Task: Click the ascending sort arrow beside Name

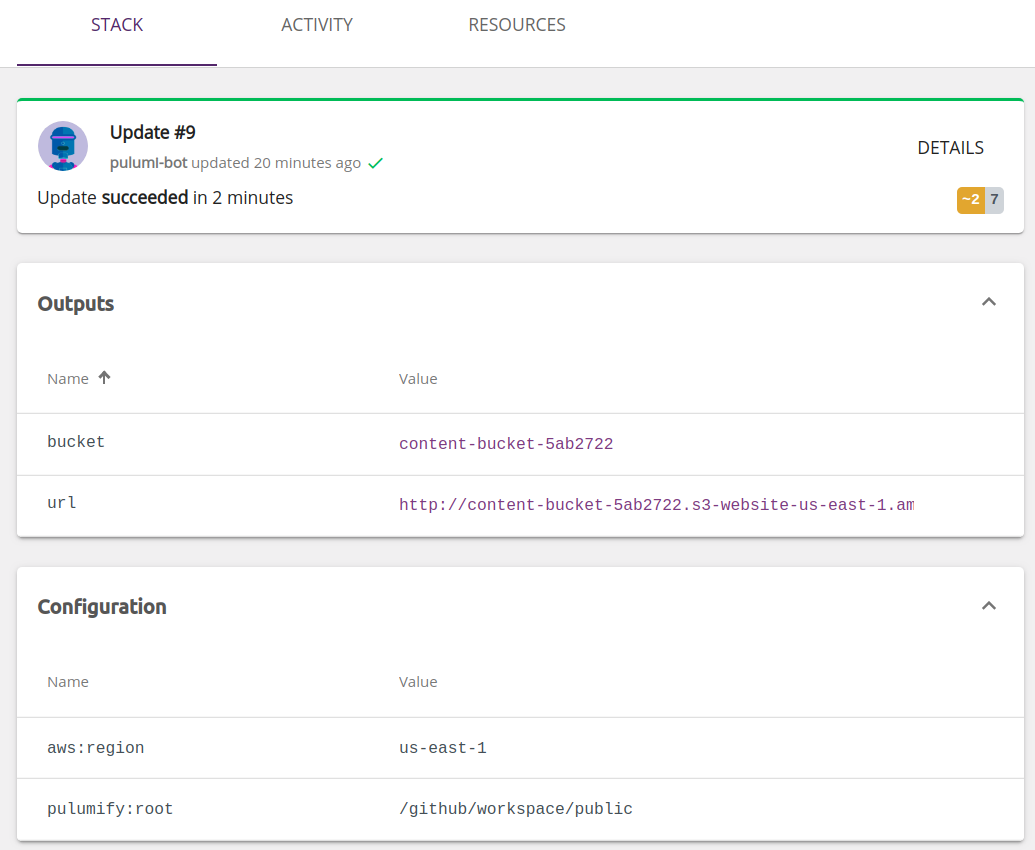Action: click(104, 377)
